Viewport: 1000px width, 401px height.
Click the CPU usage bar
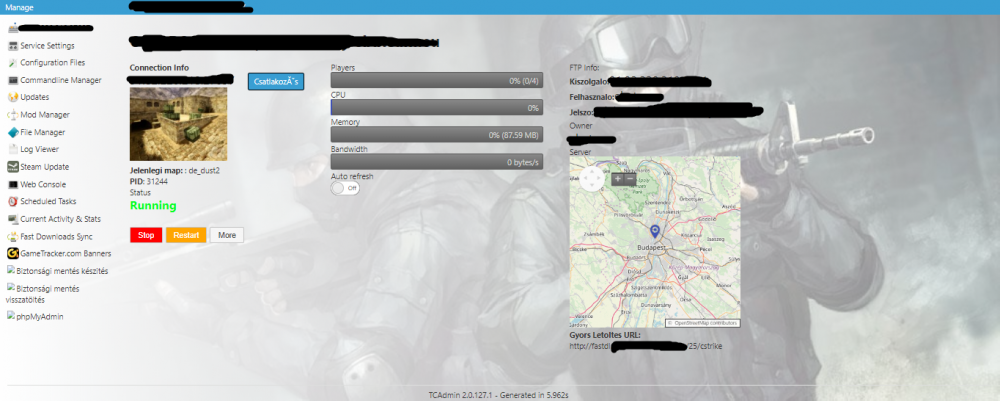pos(437,108)
